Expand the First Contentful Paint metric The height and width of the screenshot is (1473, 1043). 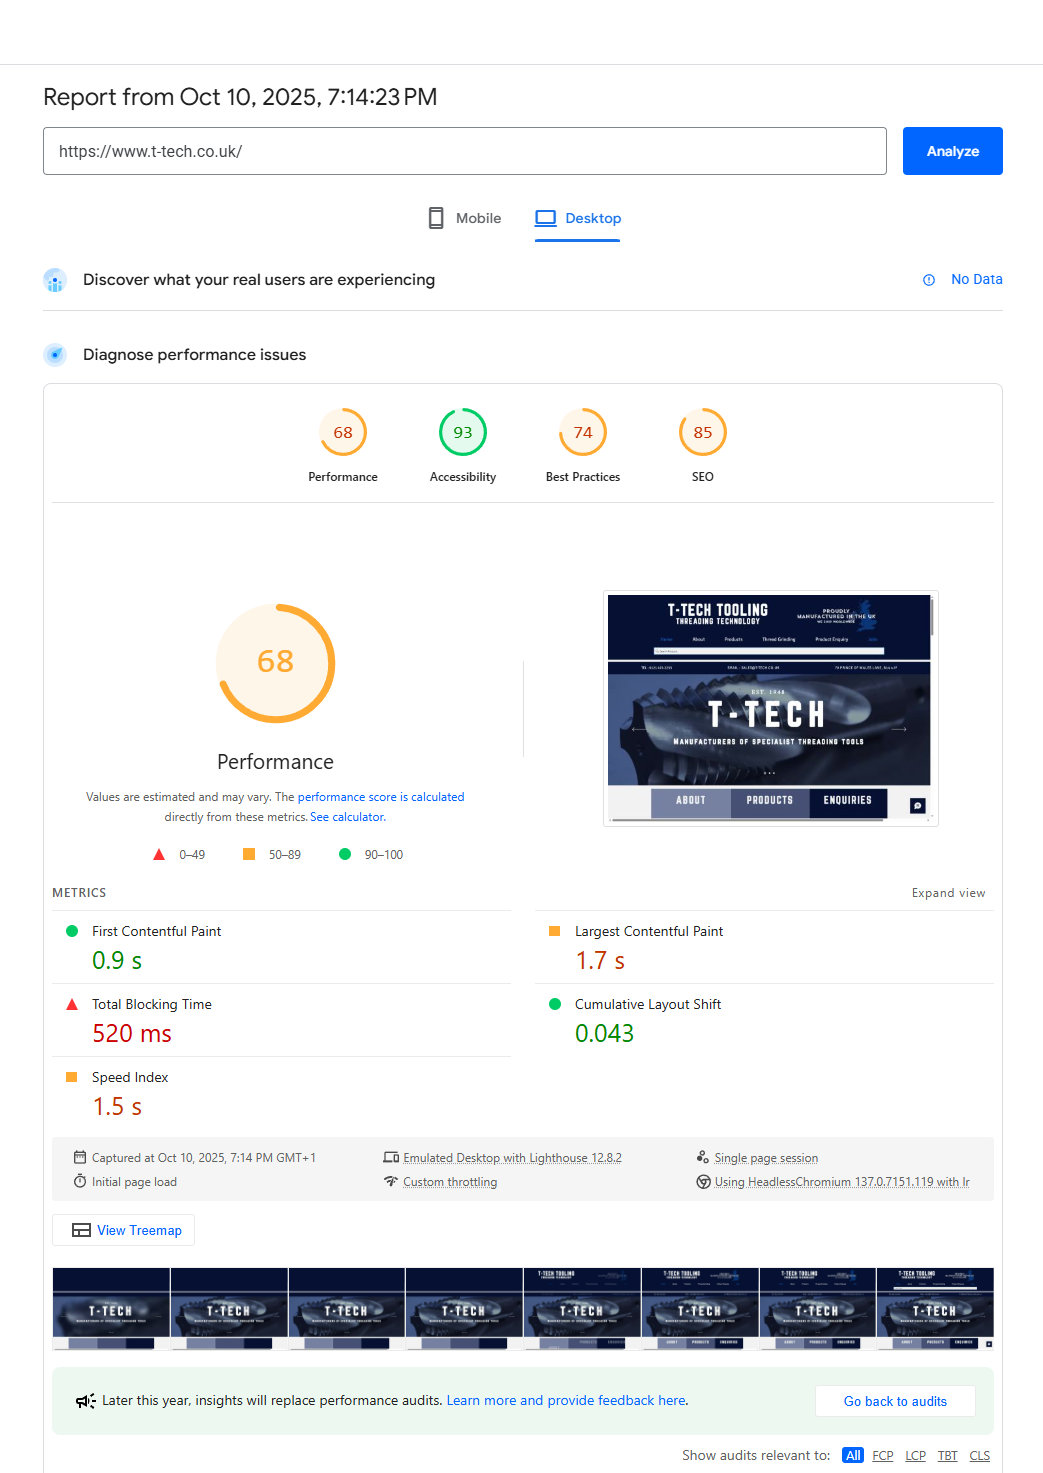point(156,931)
